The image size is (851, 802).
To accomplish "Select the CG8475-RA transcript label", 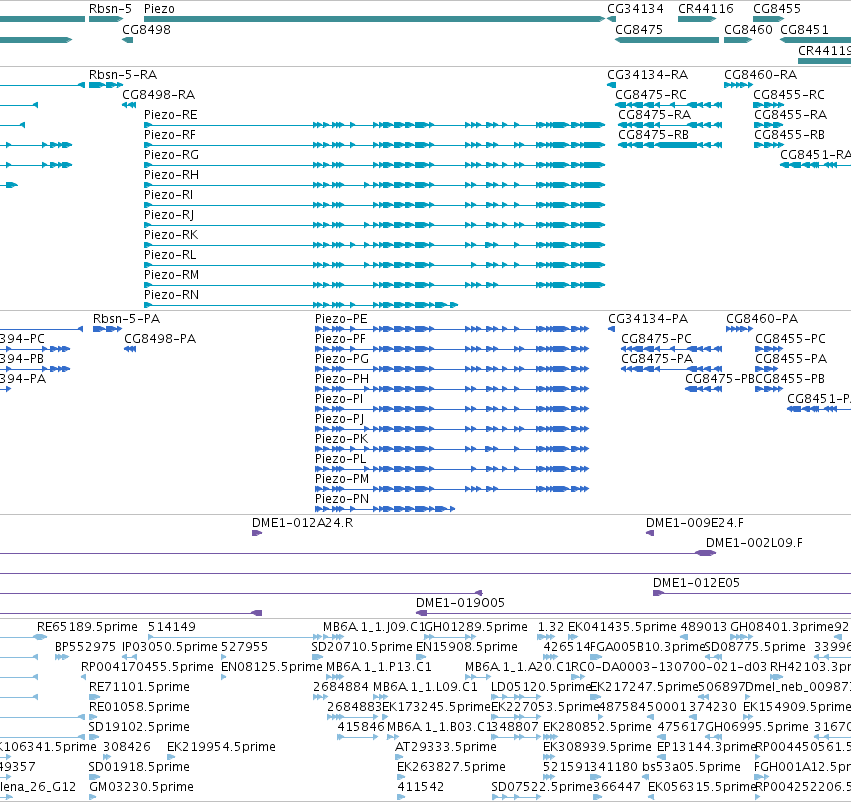I will click(655, 115).
